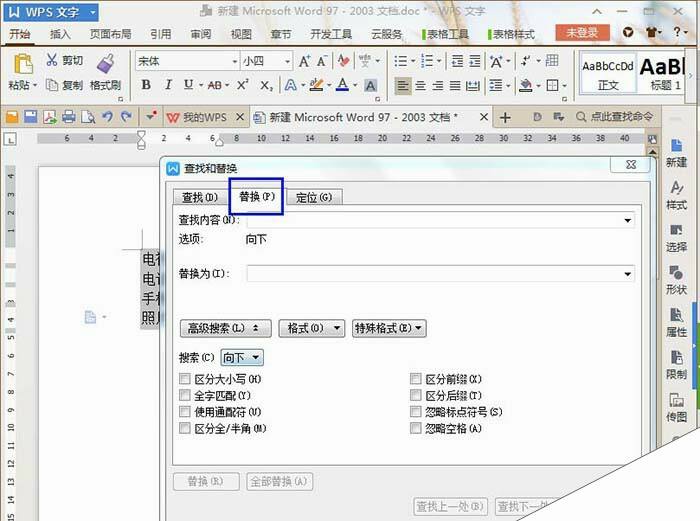This screenshot has width=700, height=521.
Task: Click the text highlight color swatch
Action: [316, 84]
